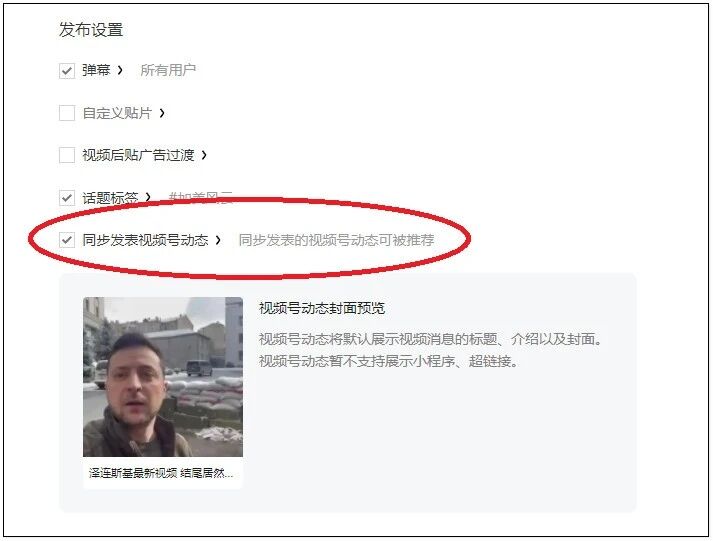The height and width of the screenshot is (541, 713).
Task: Expand the chevron beside 自定义贴片
Action: 162,113
